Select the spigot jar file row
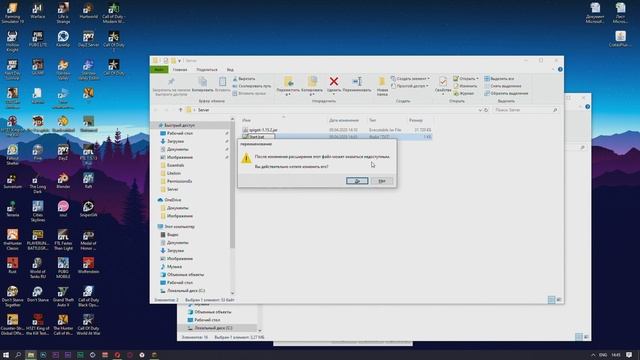This screenshot has width=640, height=360. 336,130
